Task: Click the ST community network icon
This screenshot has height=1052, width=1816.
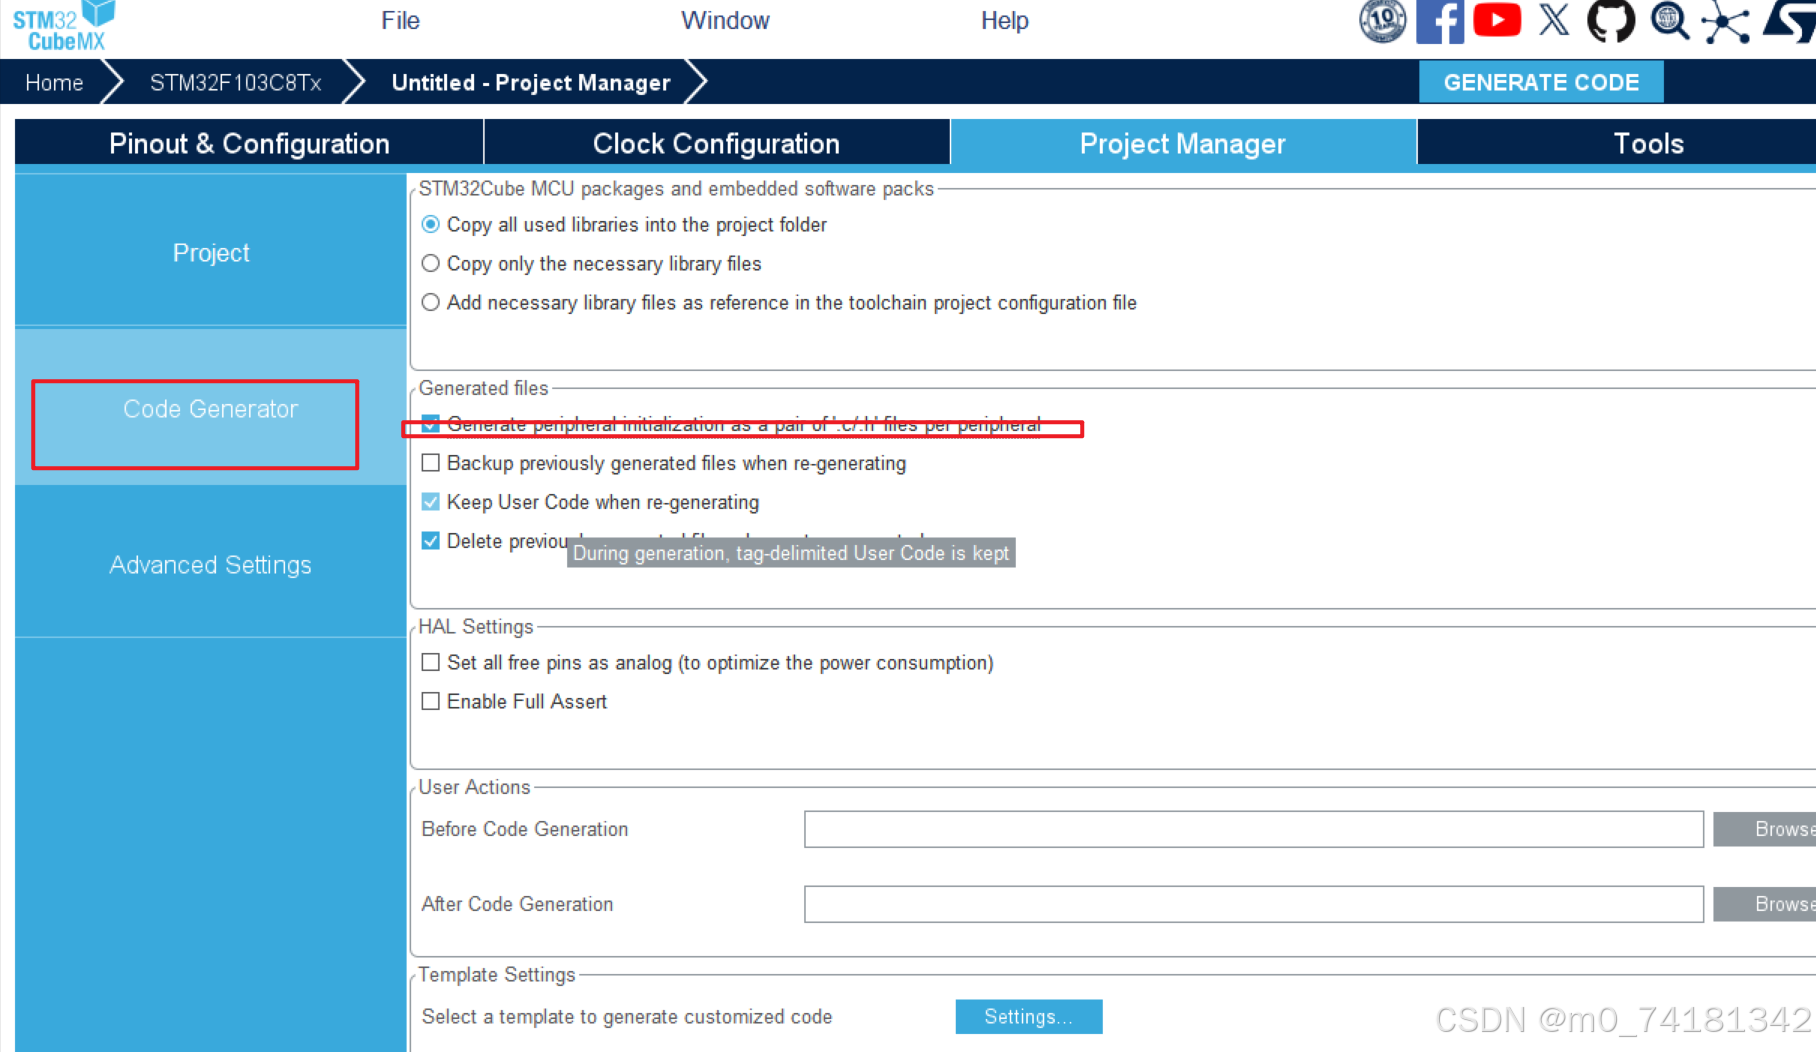Action: [1727, 22]
